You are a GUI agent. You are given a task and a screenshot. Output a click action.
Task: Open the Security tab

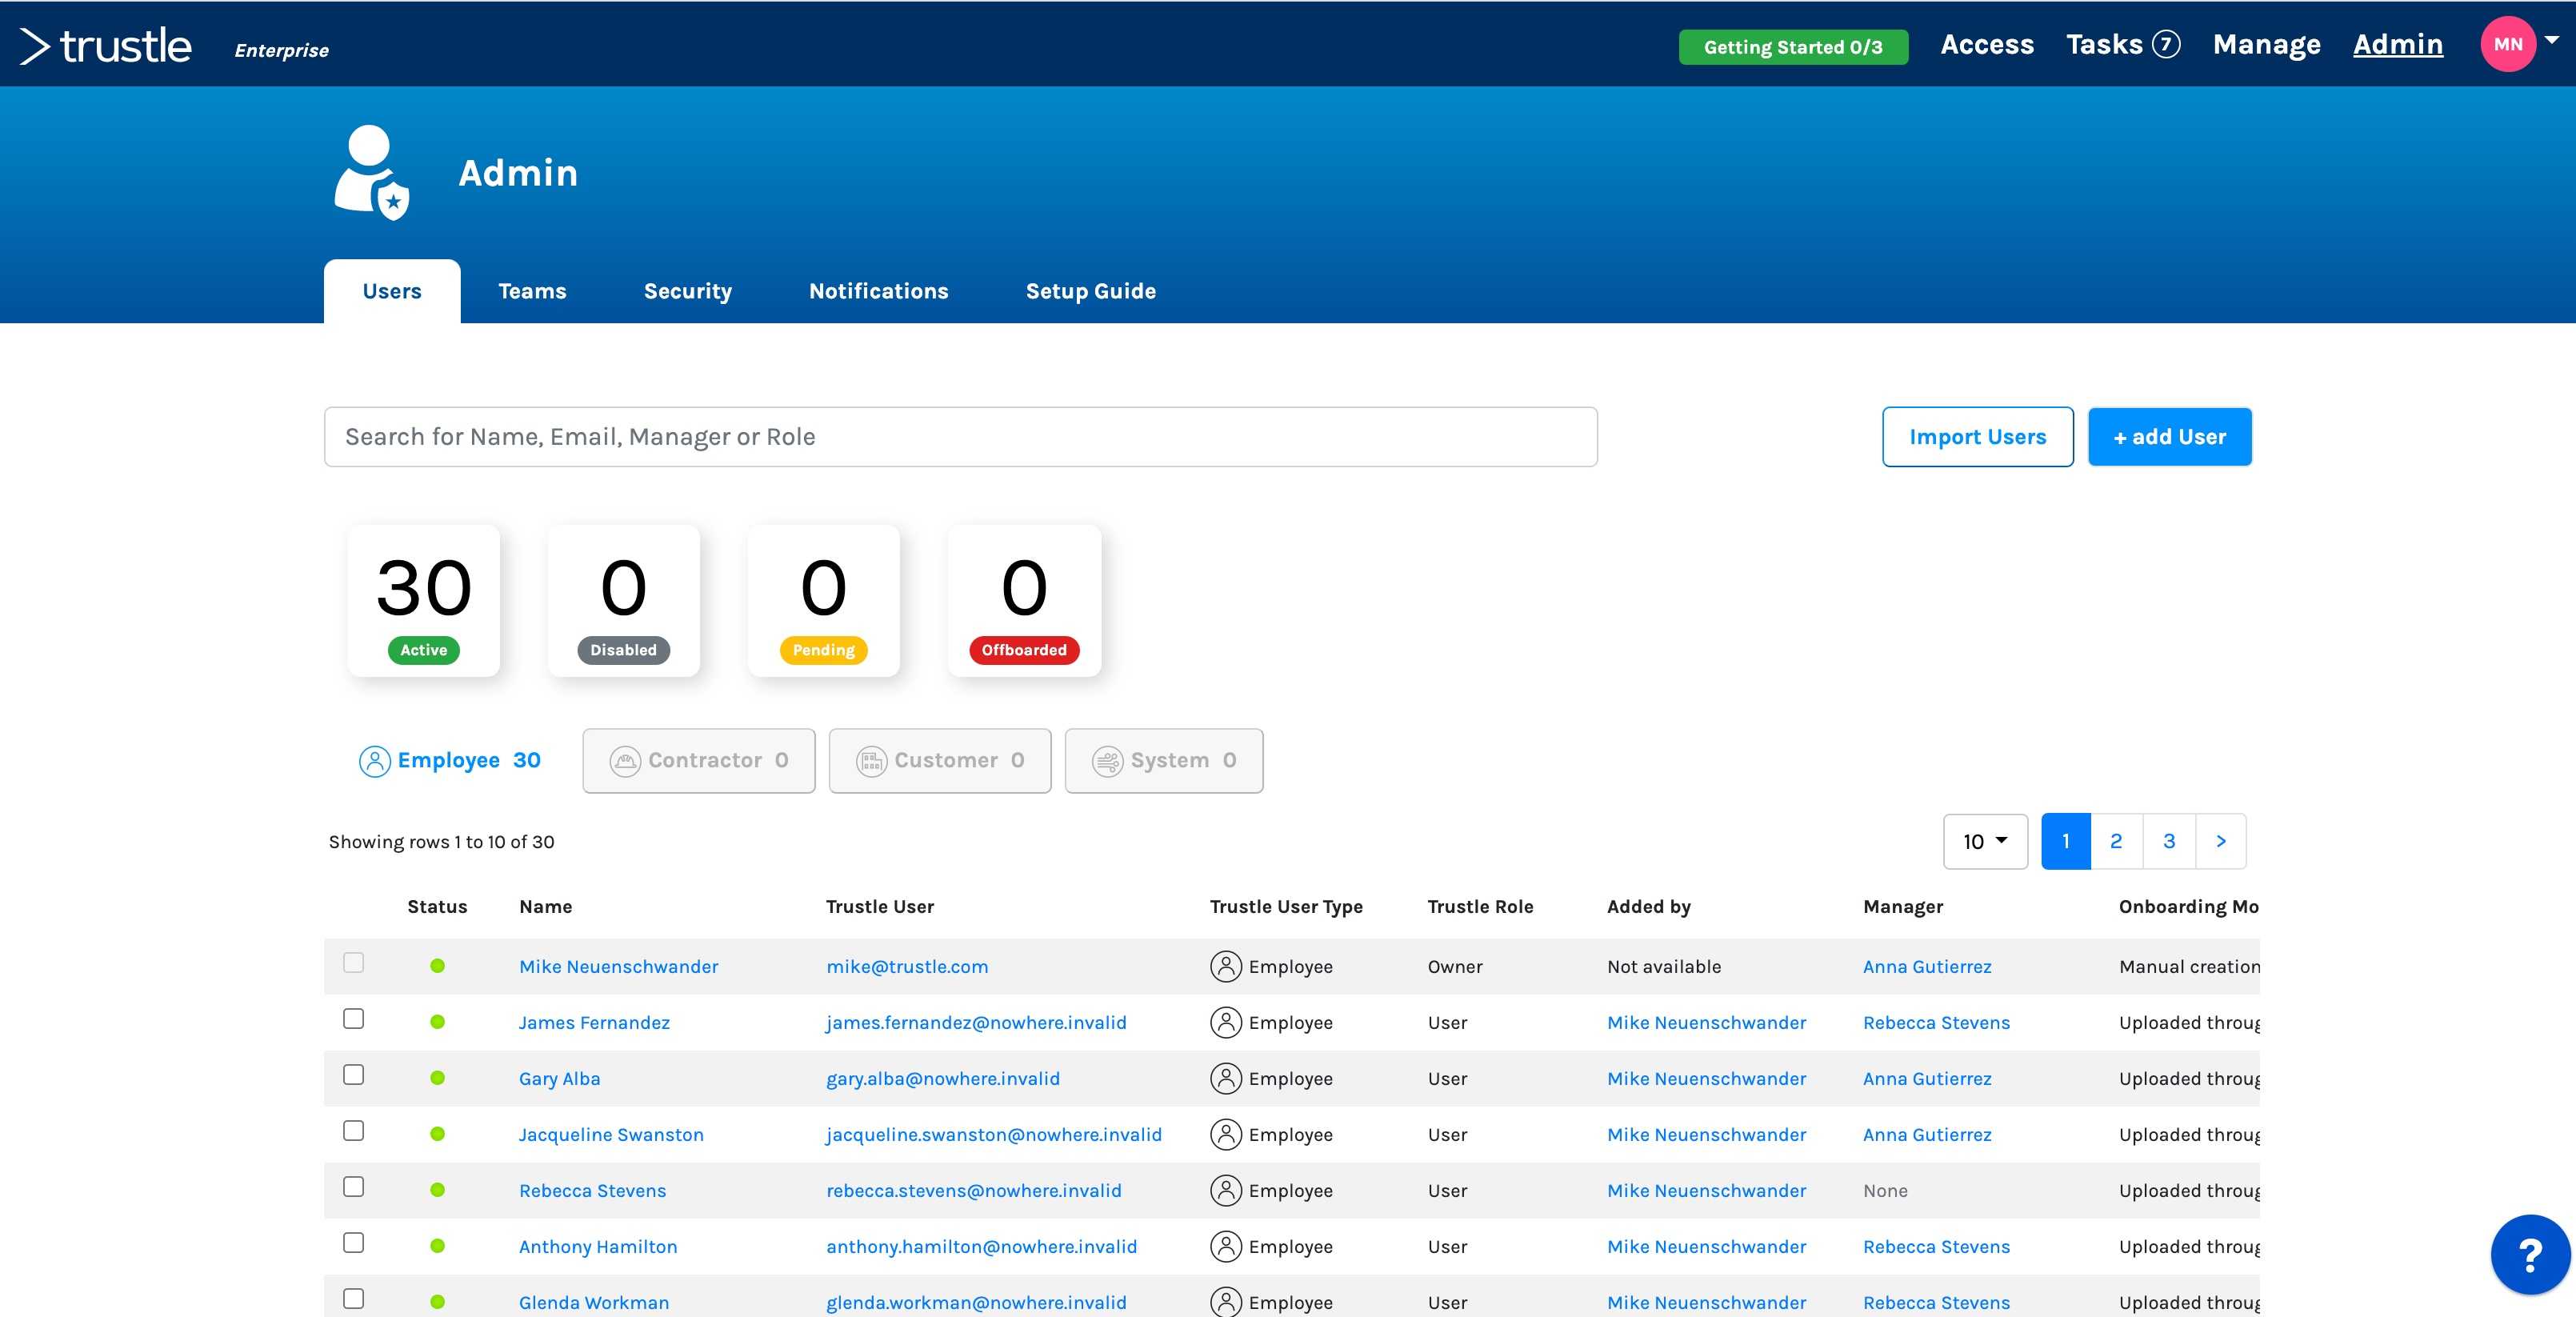[688, 291]
